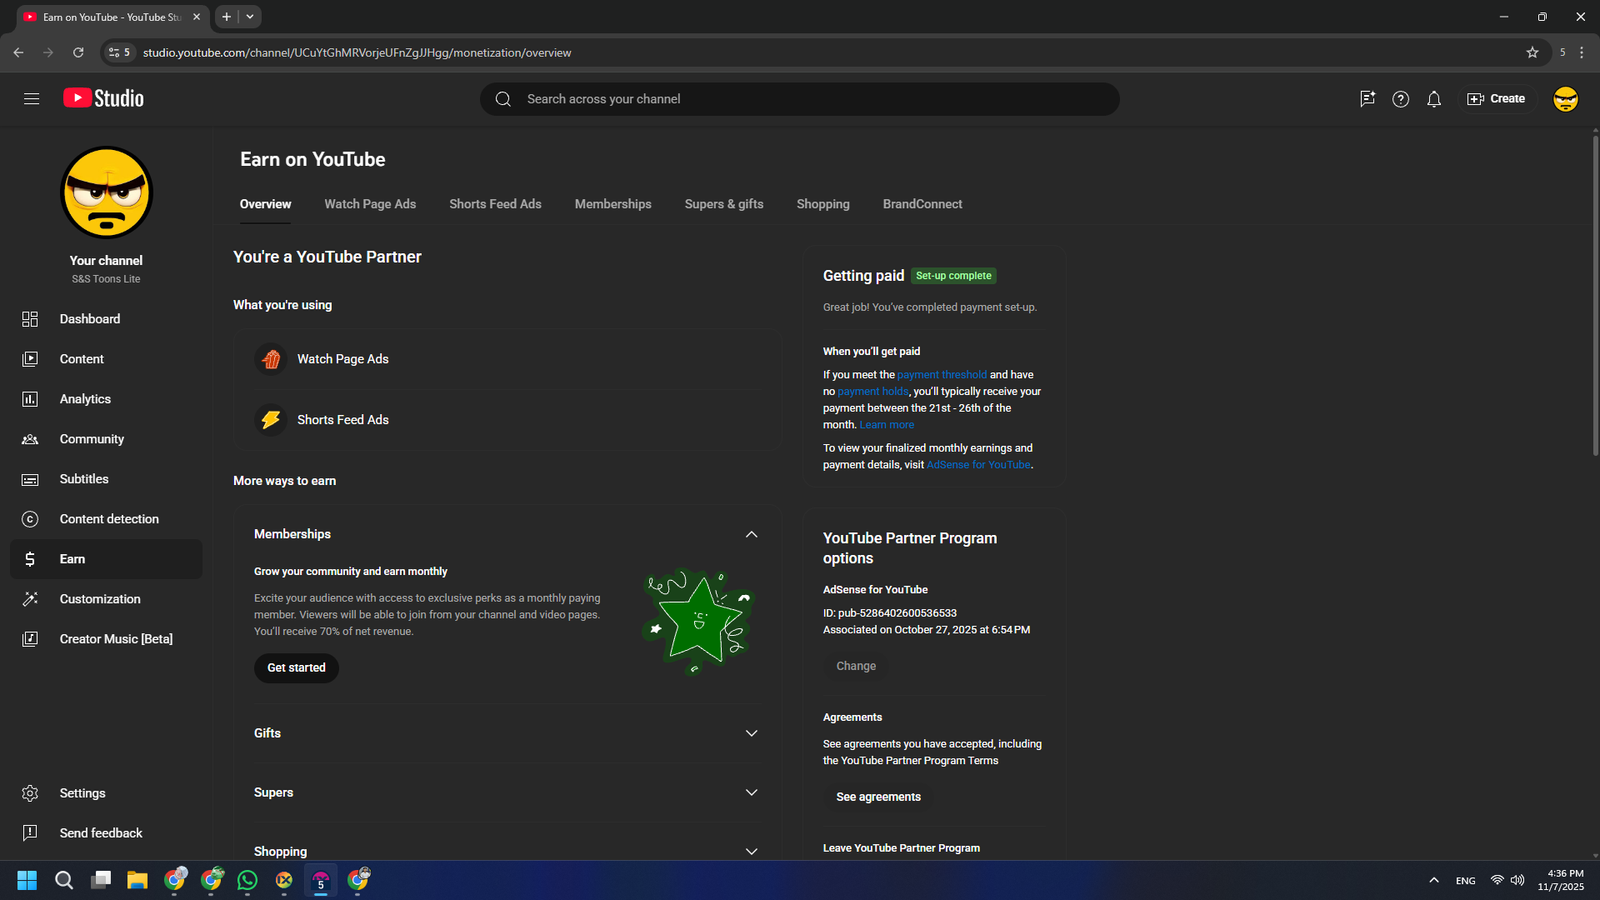The height and width of the screenshot is (900, 1600).
Task: Toggle the hamburger navigation menu
Action: coord(32,99)
